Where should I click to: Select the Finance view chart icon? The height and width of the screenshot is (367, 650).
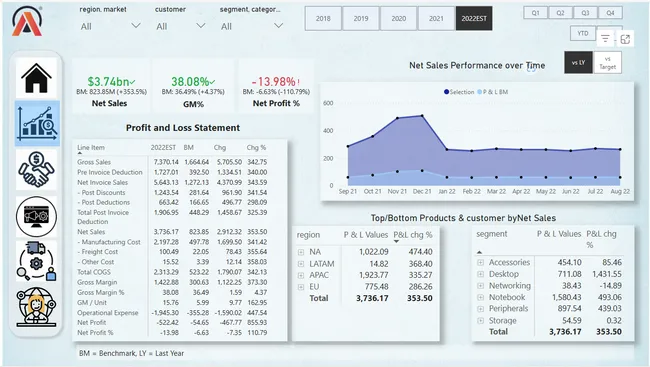point(37,123)
